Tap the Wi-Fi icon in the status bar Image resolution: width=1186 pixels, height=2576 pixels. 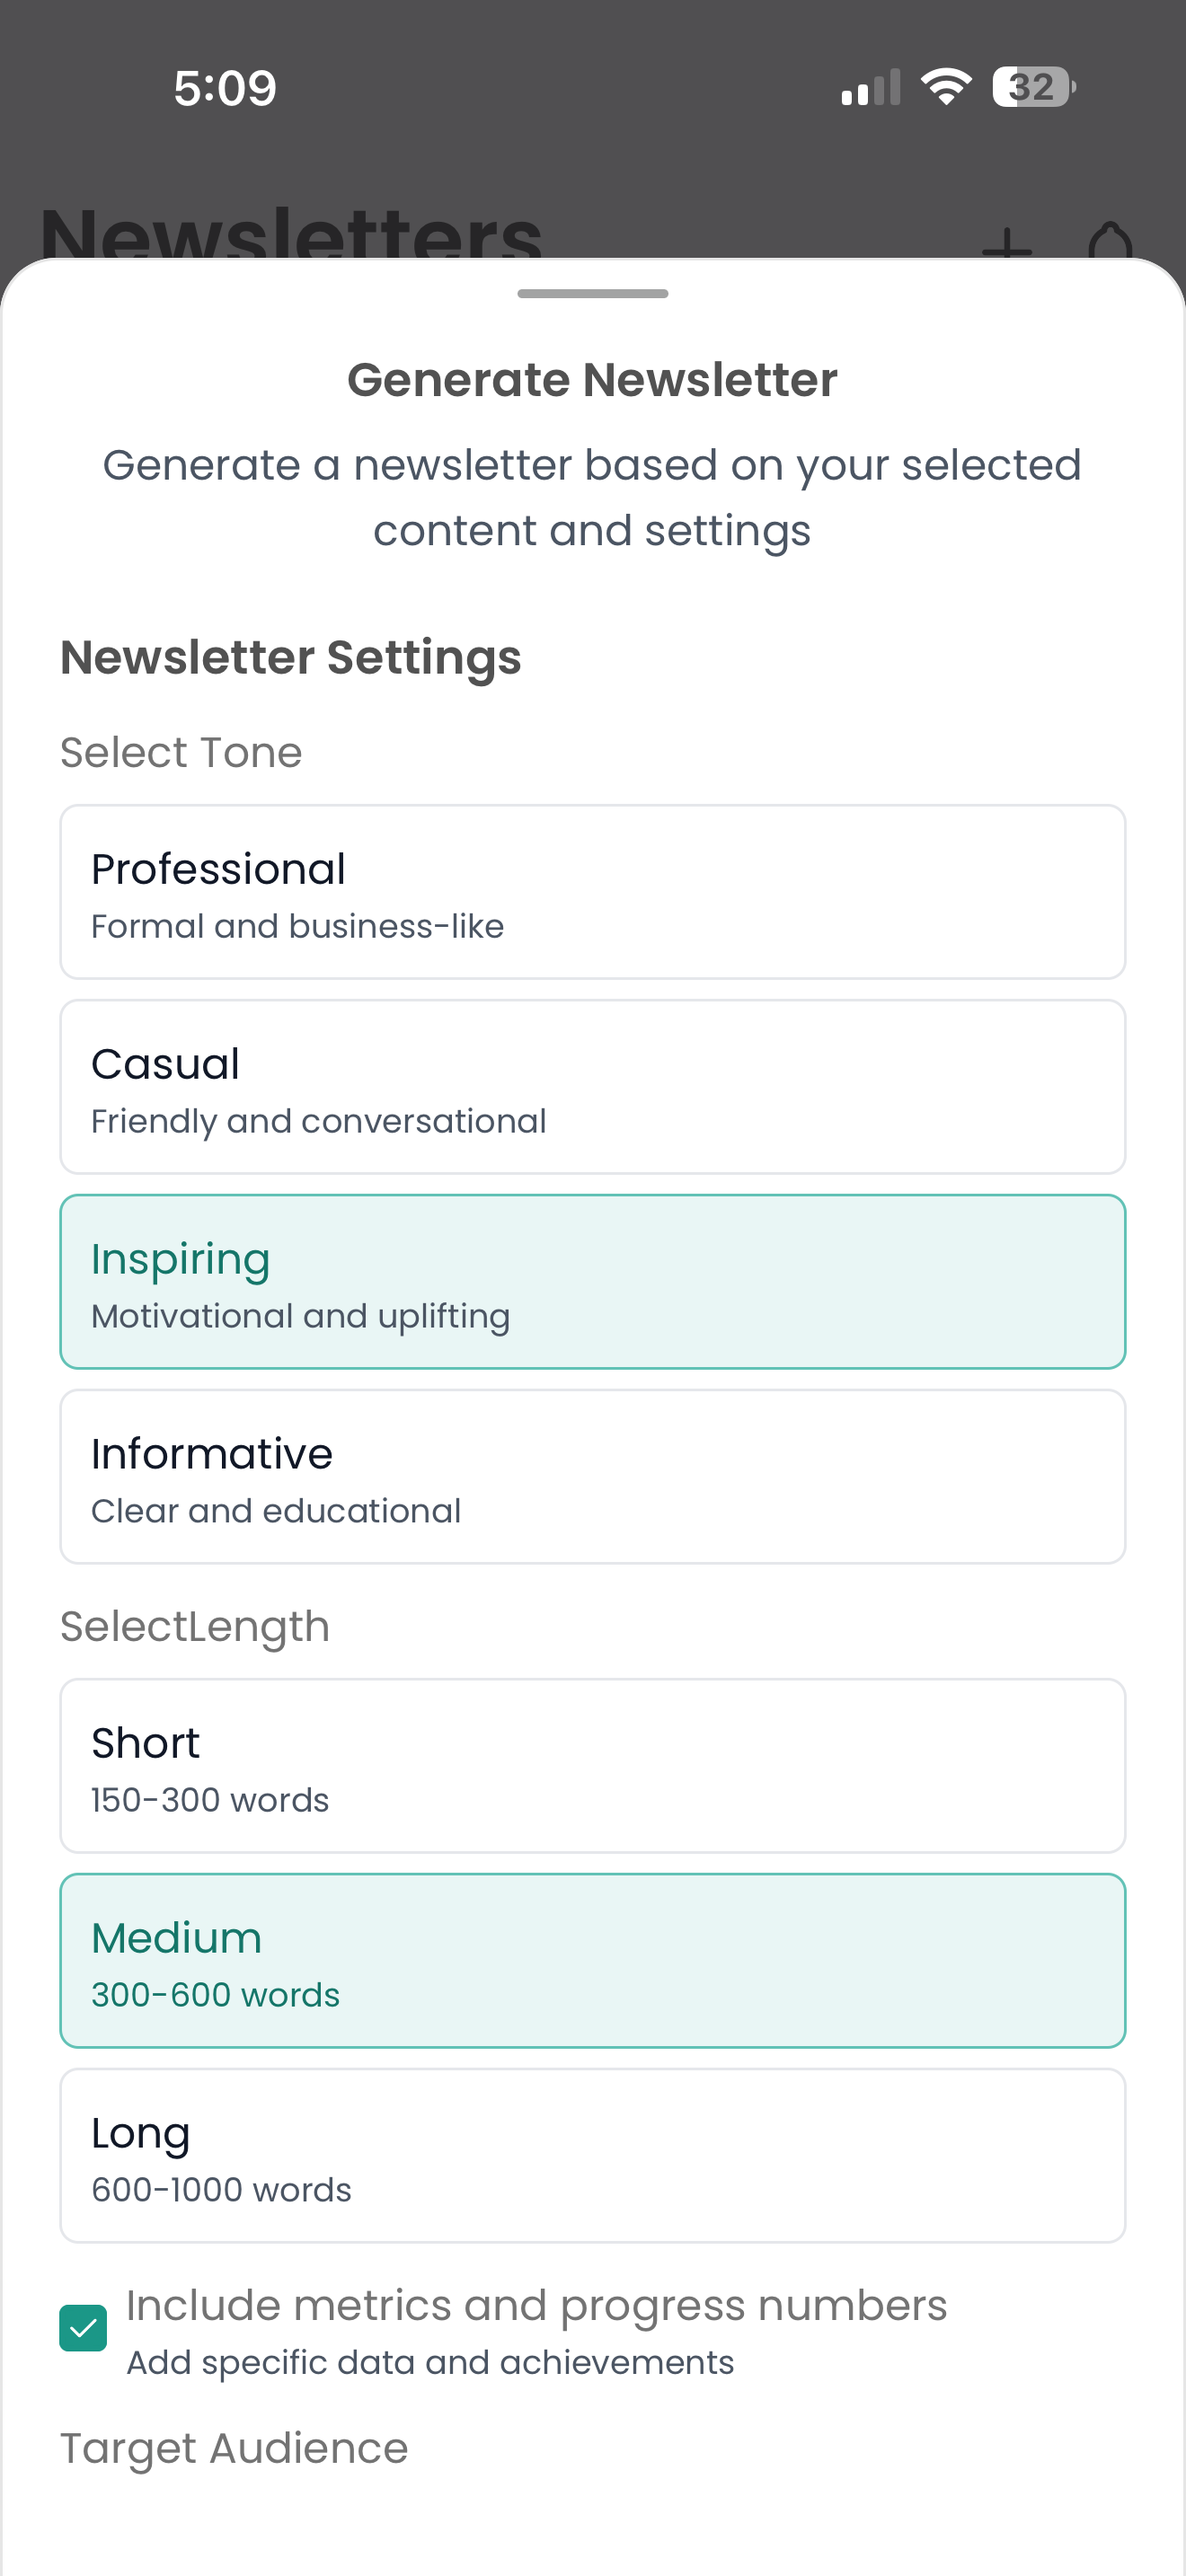(x=944, y=88)
